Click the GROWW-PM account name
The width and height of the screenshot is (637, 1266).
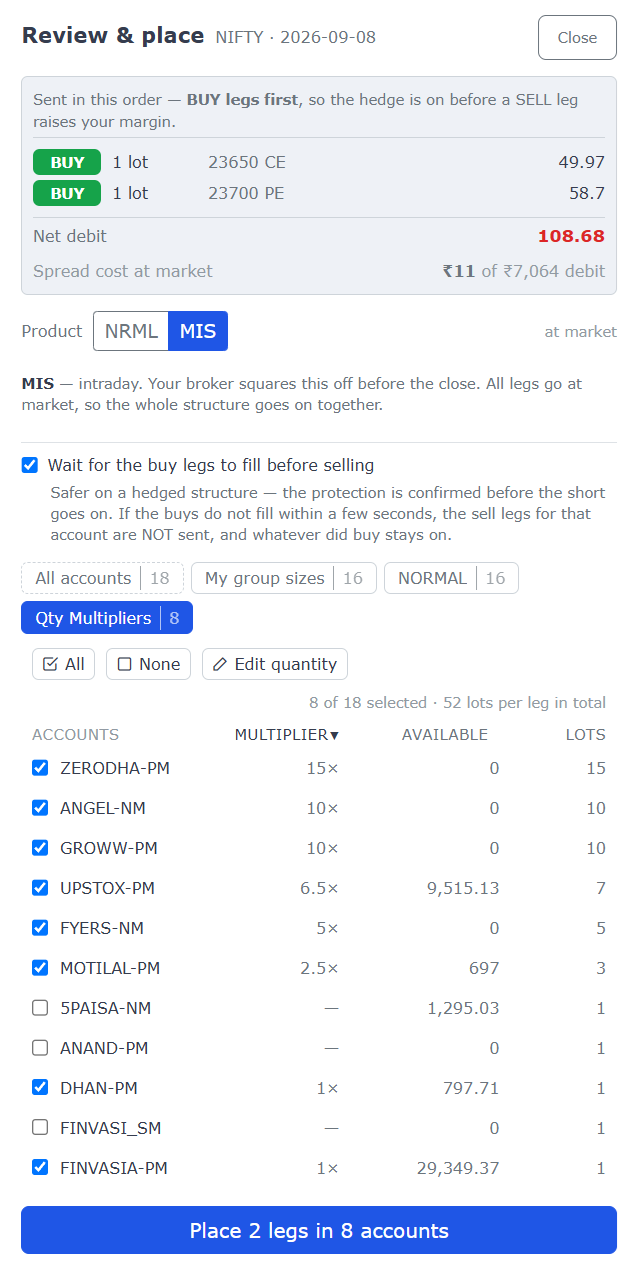(109, 848)
